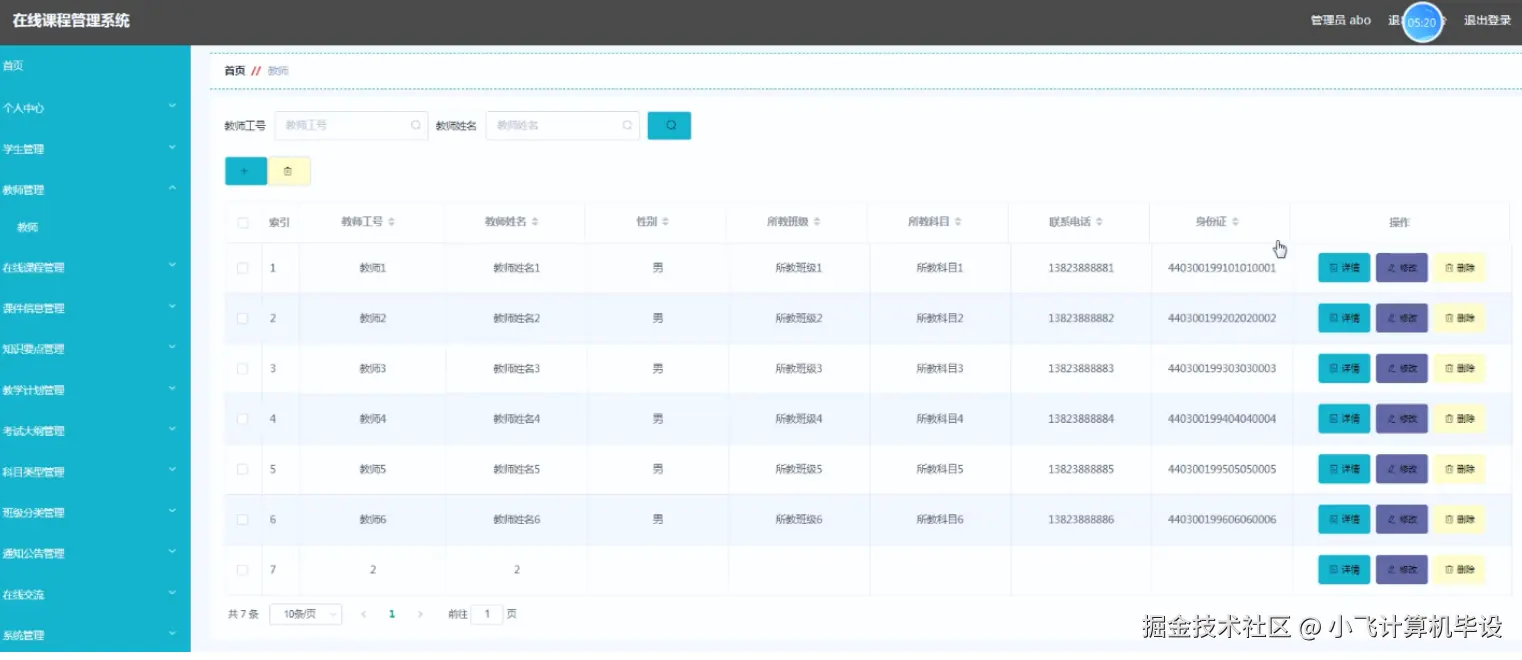Expand 考试大纲管理 using its sidebar chevron
The height and width of the screenshot is (660, 1522).
tap(172, 429)
